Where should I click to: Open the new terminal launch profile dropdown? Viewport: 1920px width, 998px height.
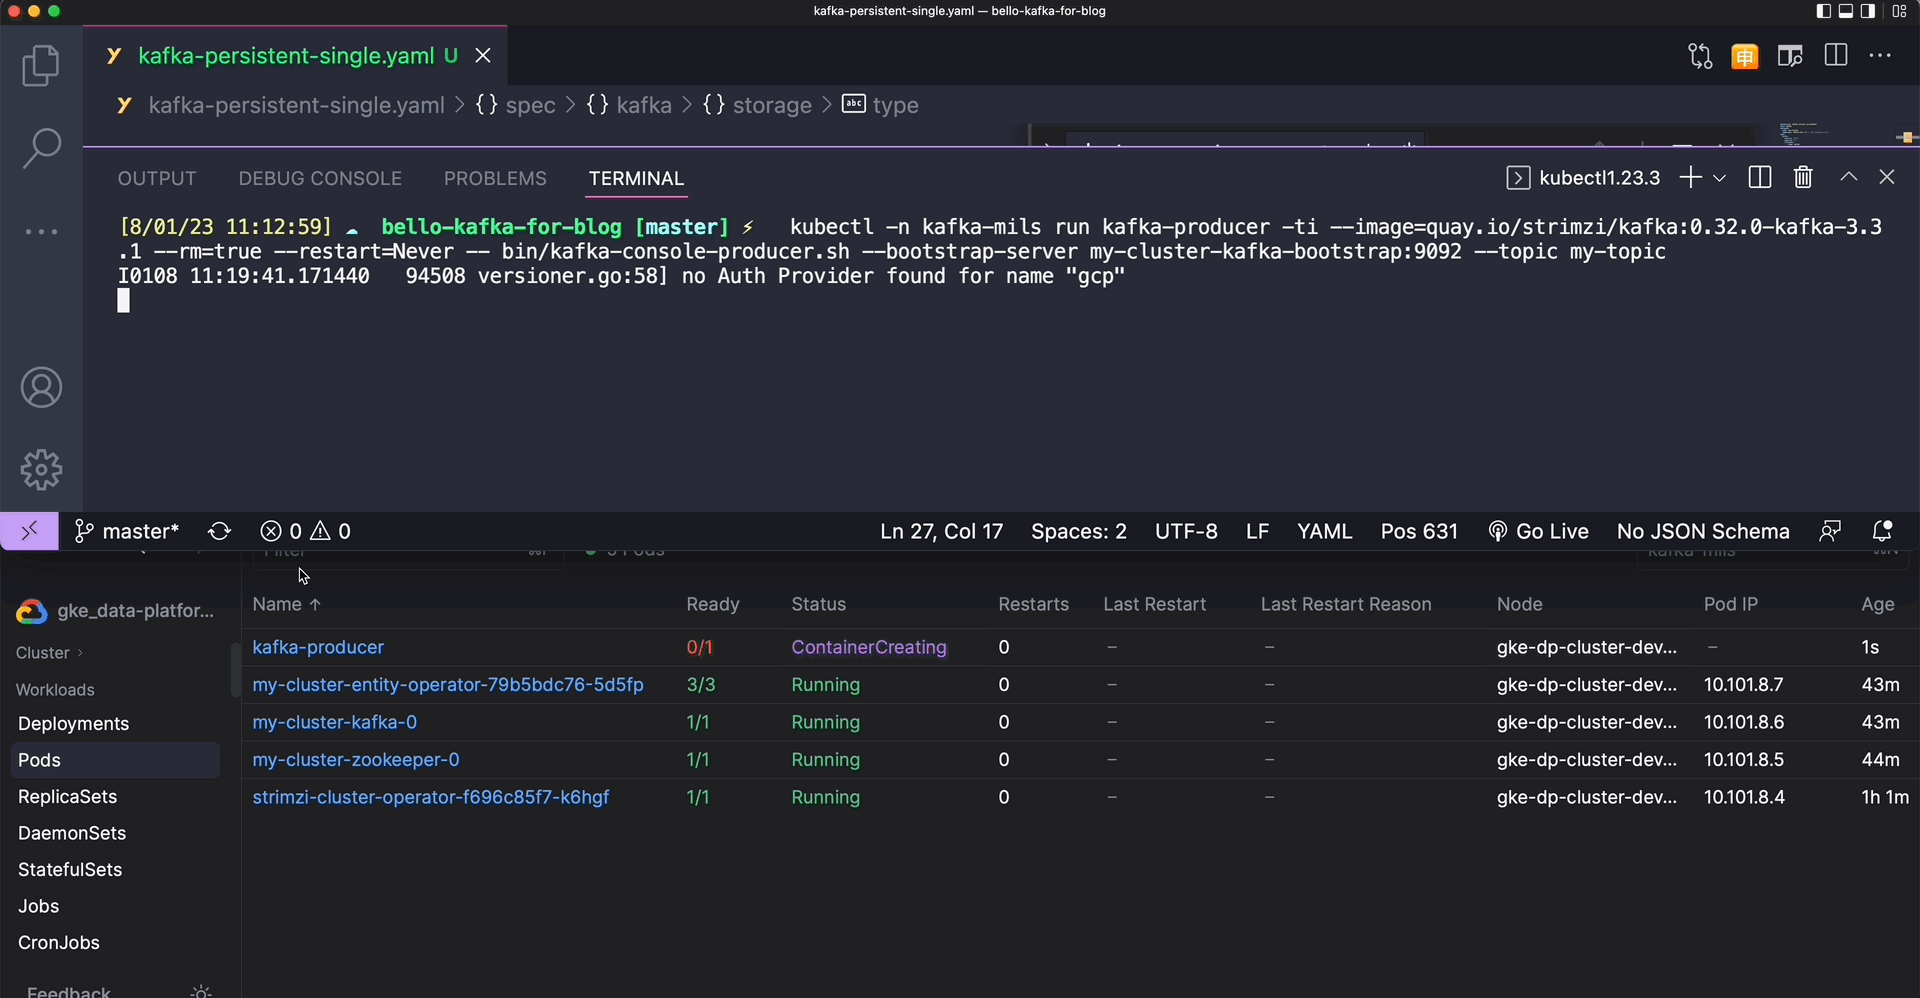[1720, 178]
